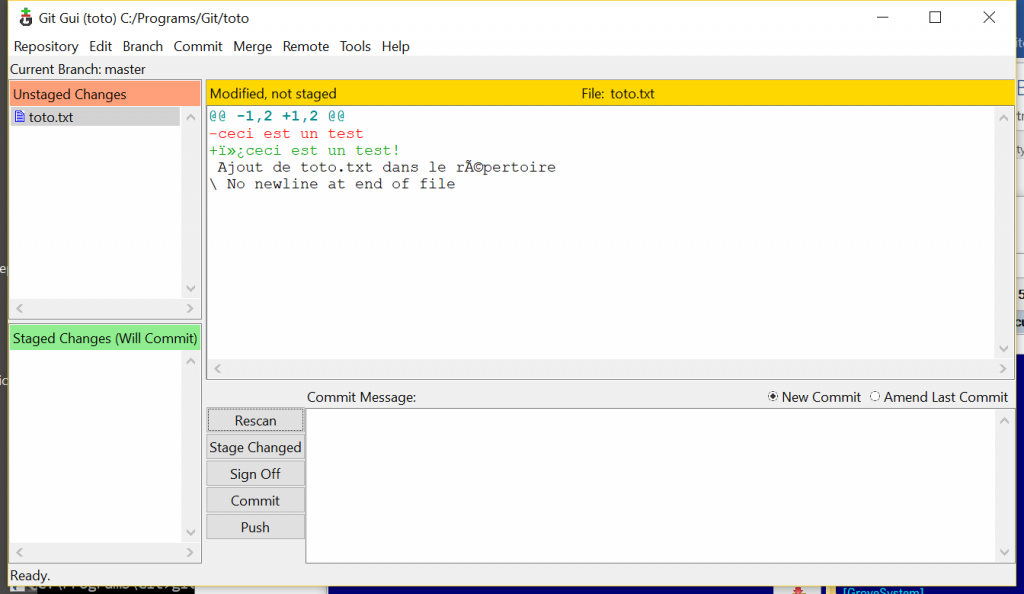Click up arrow of diff view scrollbar
1024x594 pixels.
pyautogui.click(x=1004, y=117)
